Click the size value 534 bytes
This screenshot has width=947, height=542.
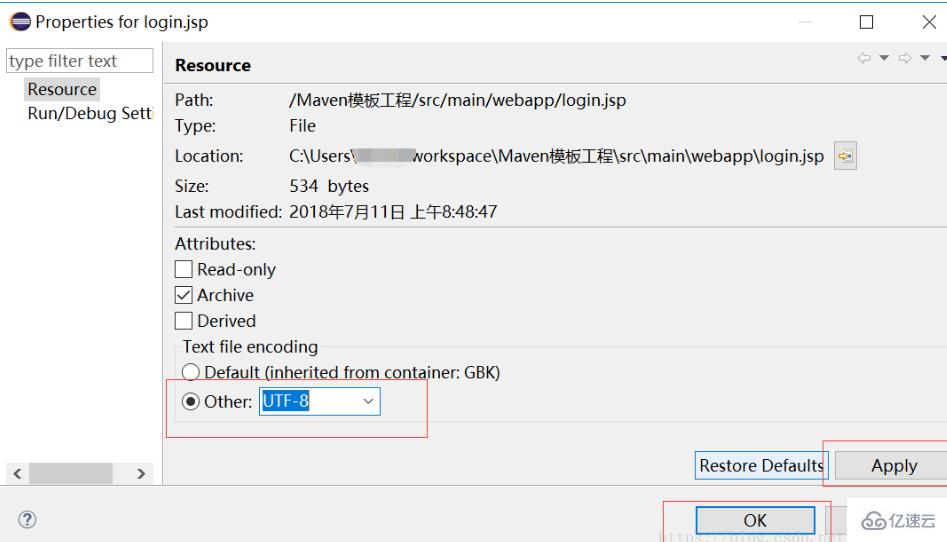[x=329, y=186]
